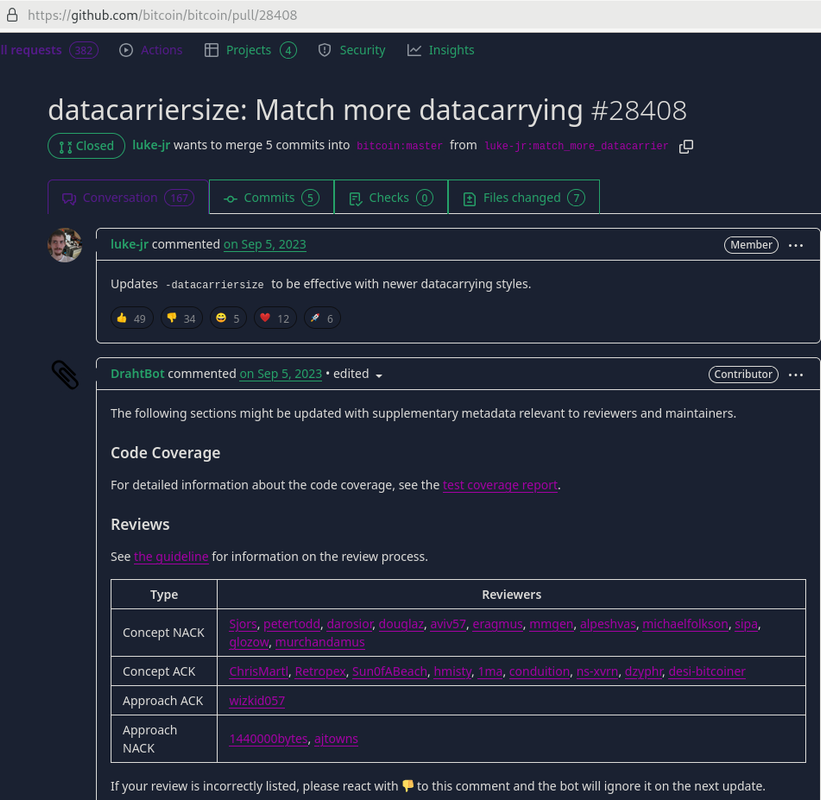Open luke-jr author link in first comment
Screen dimensions: 821x800
[x=129, y=245]
